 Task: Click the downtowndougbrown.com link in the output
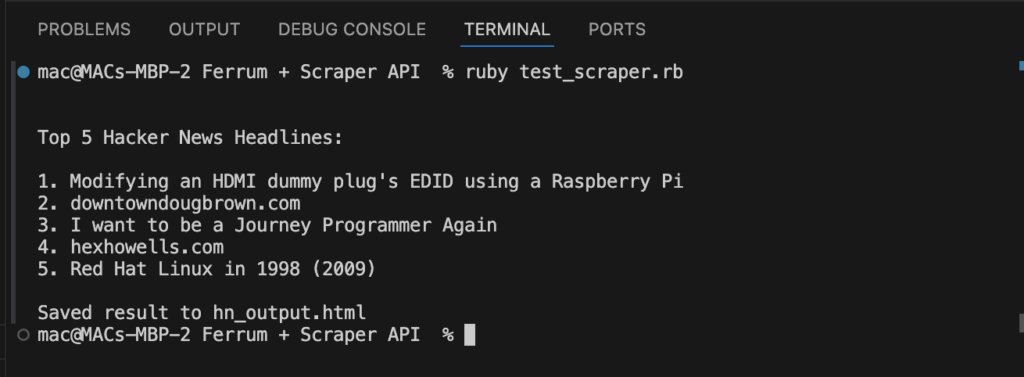point(185,204)
